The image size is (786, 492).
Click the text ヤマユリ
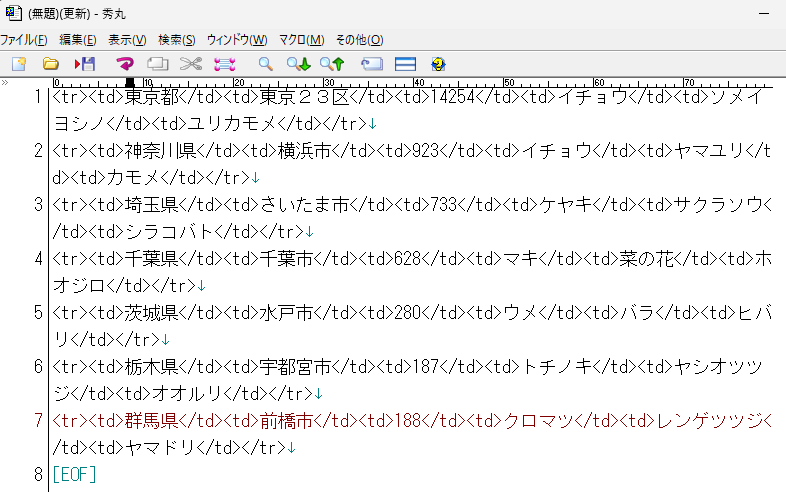point(708,150)
